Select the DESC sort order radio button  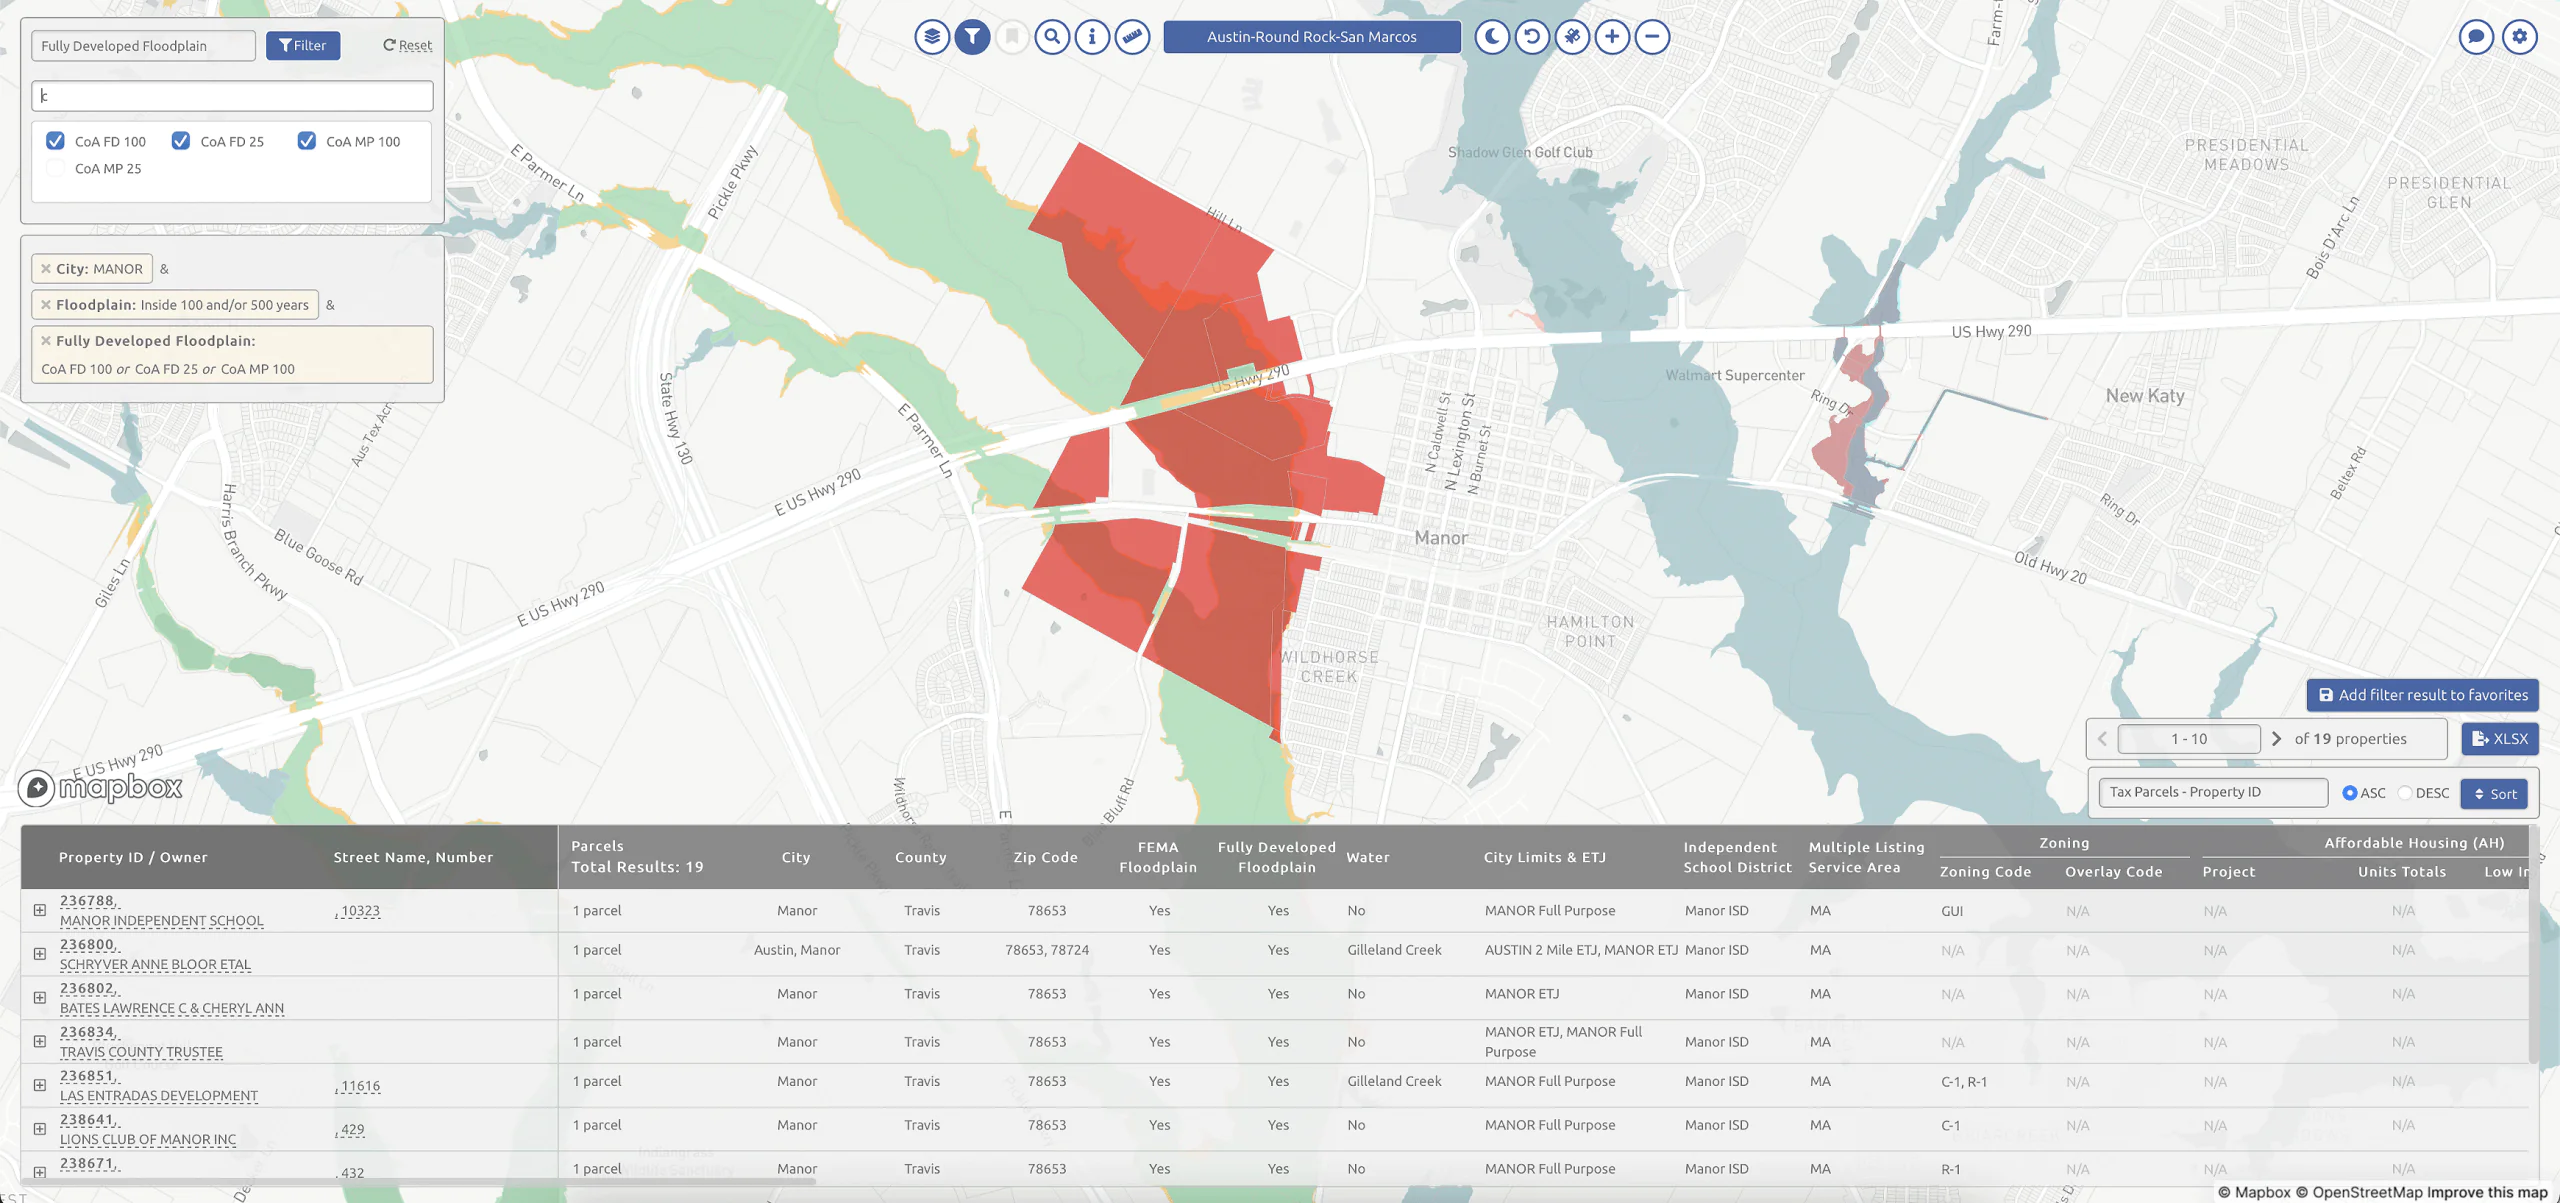[x=2405, y=793]
